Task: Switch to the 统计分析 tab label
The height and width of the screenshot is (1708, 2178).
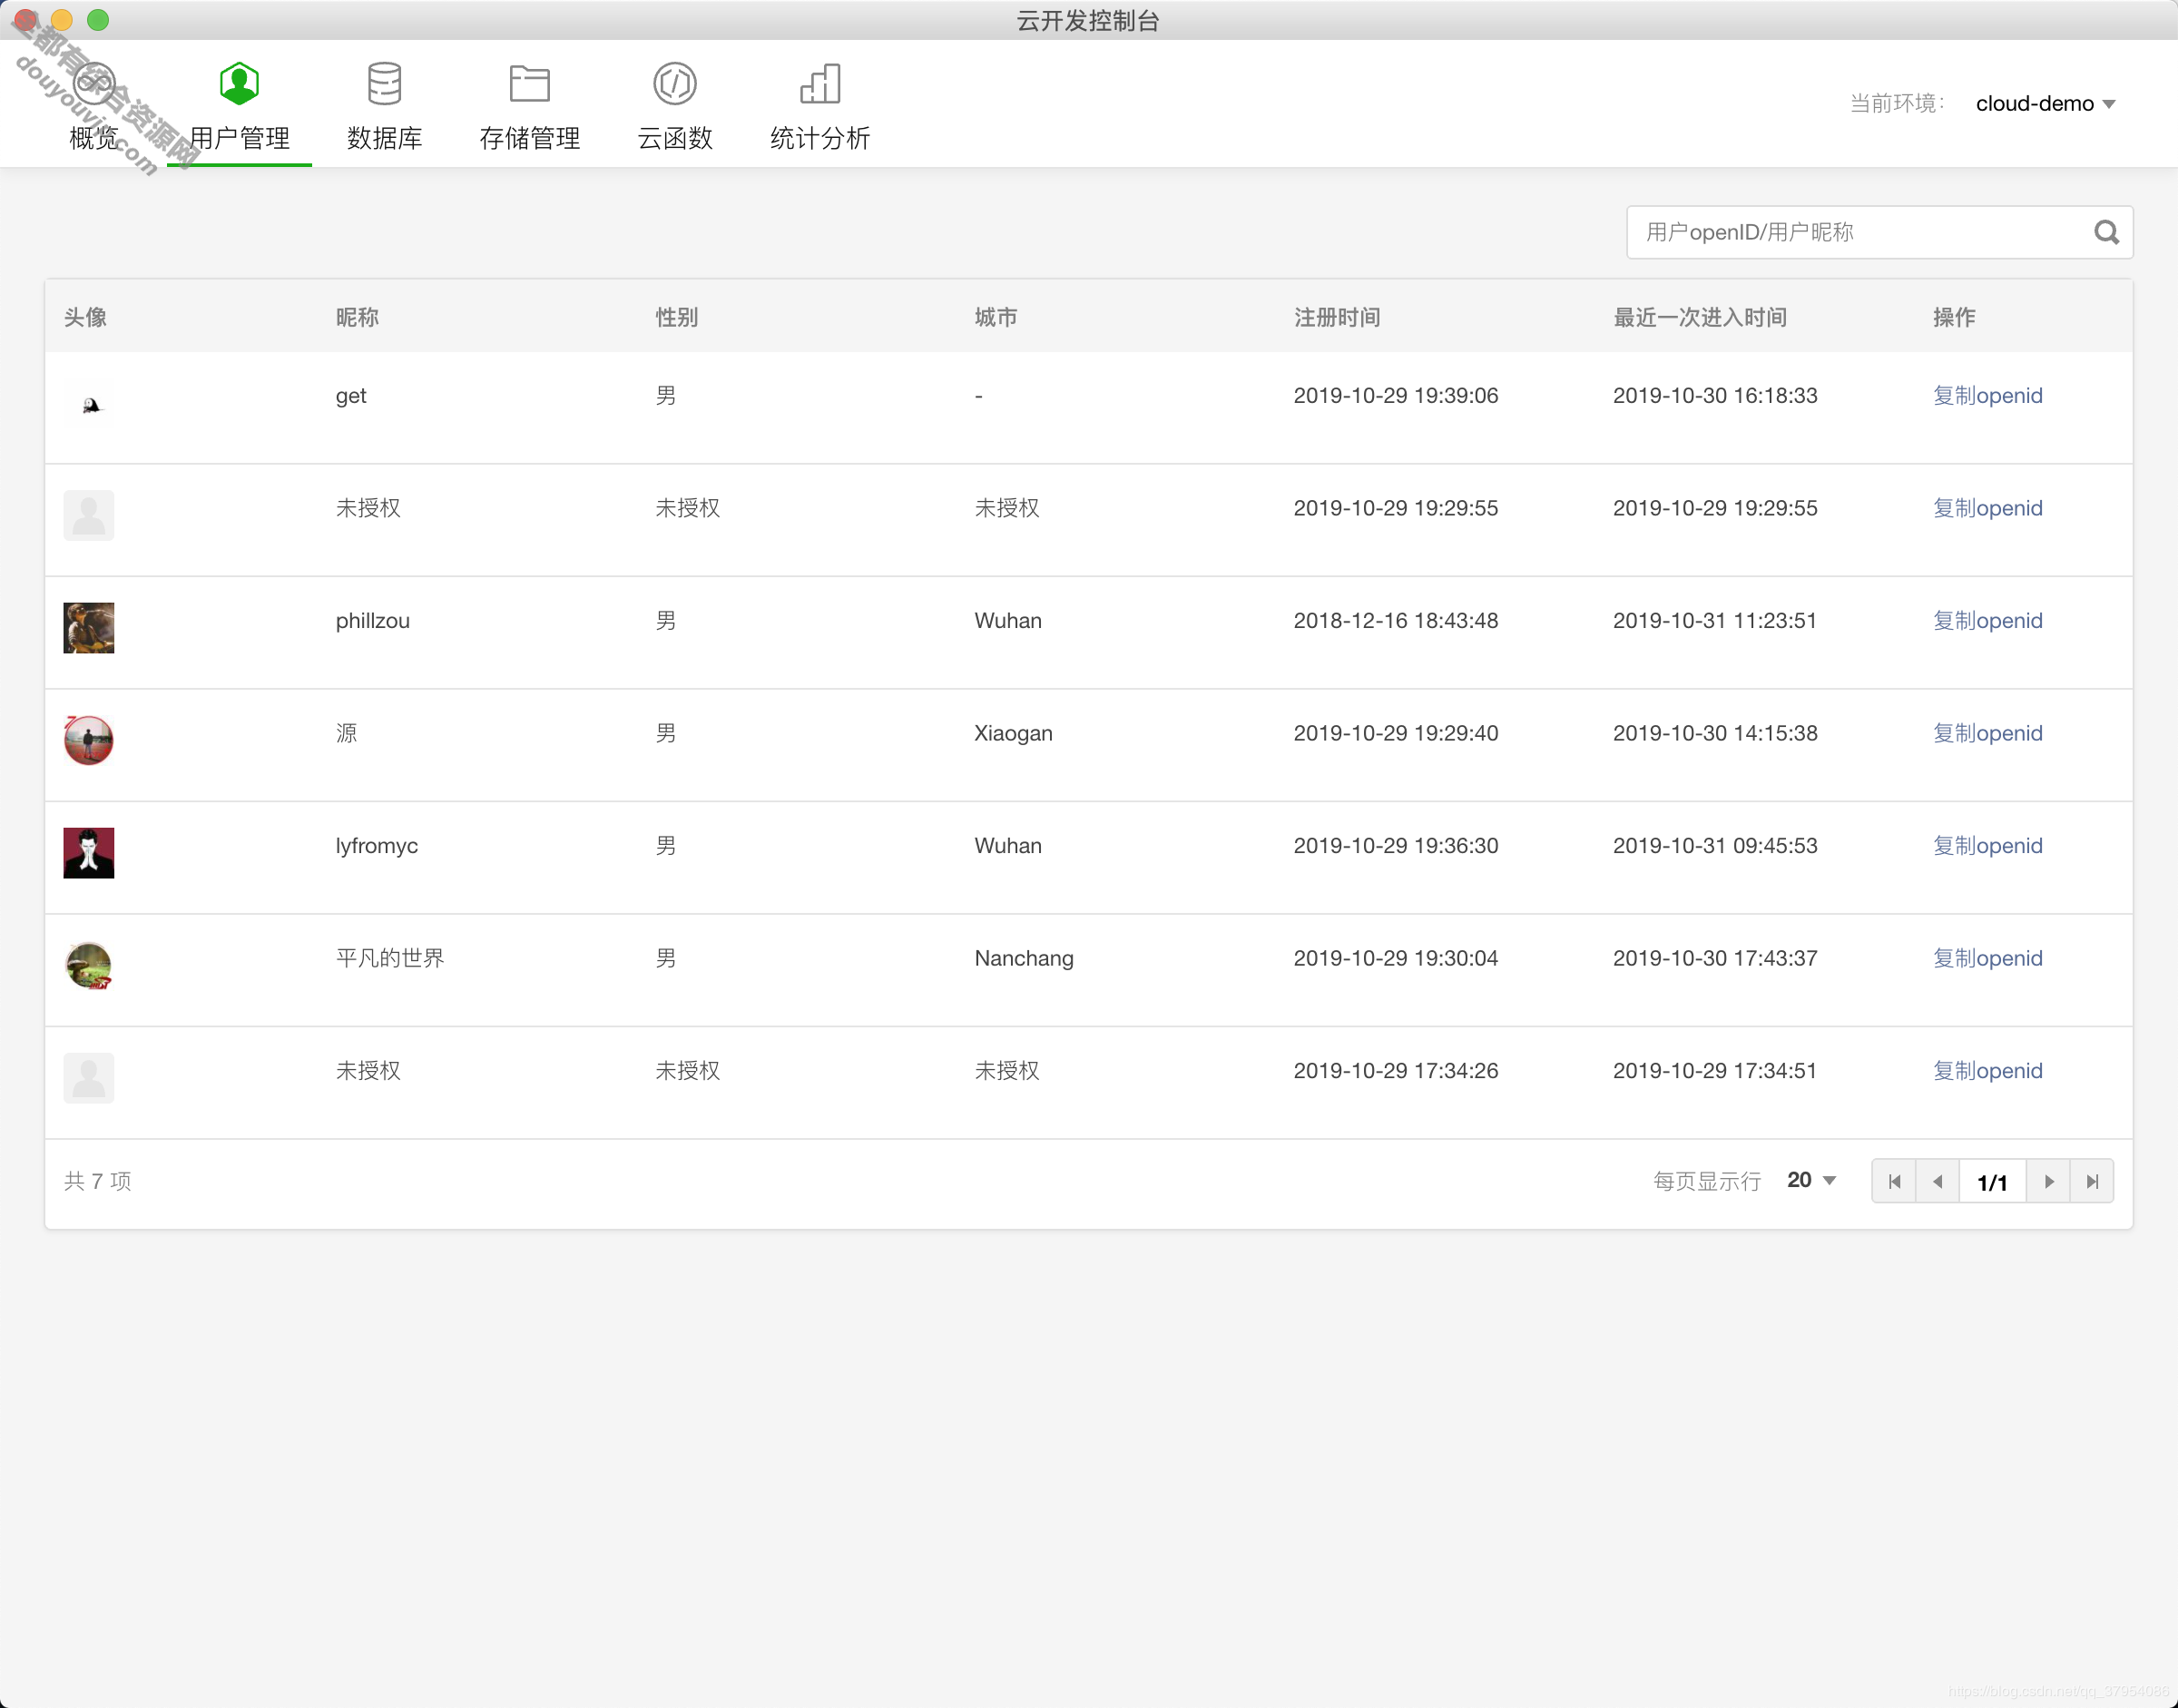Action: [x=820, y=138]
